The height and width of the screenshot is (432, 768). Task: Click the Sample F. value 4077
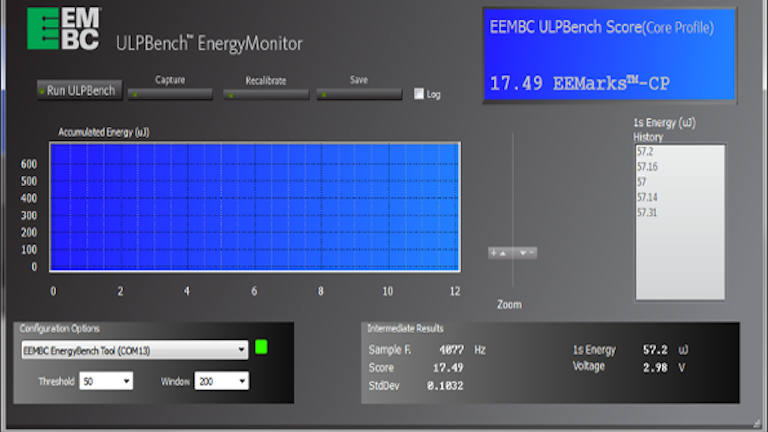point(451,350)
